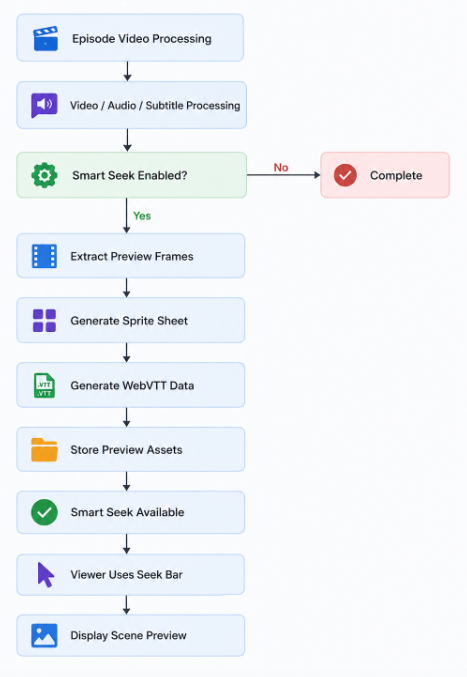
Task: Click the green checkmark circle icon
Action: click(x=44, y=512)
